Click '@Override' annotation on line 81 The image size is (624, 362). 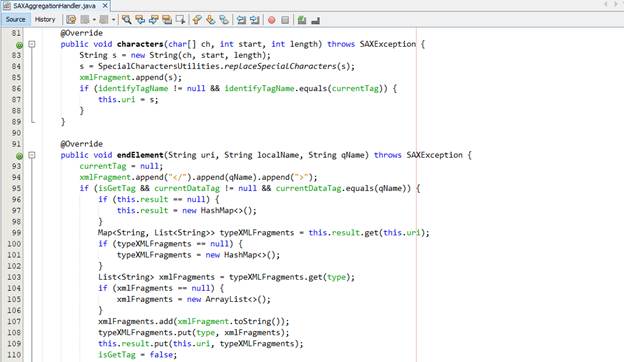[82, 33]
